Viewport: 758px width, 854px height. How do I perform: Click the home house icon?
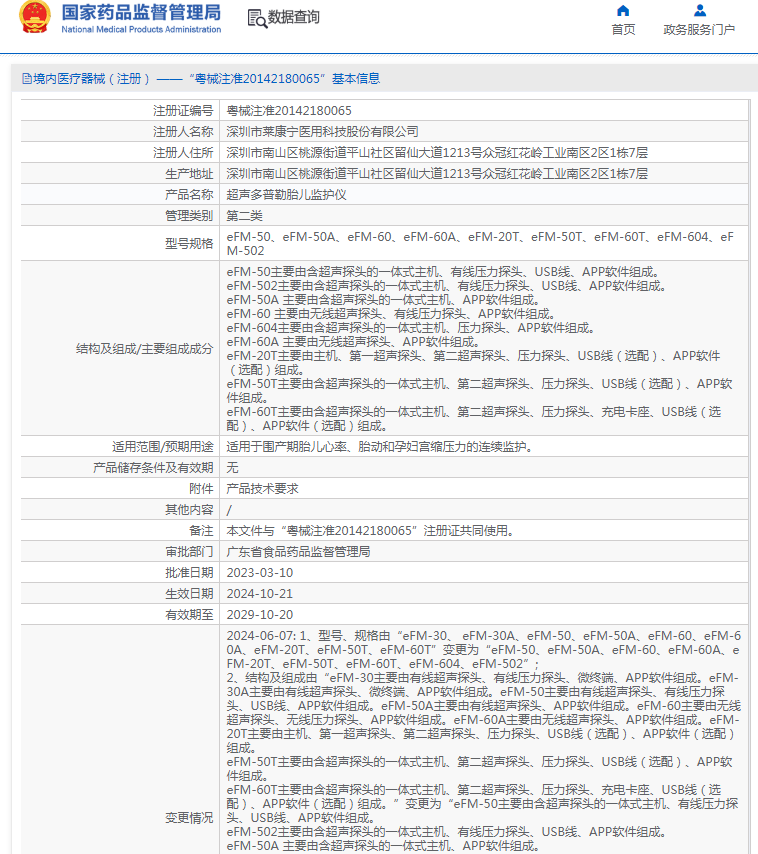pos(623,11)
